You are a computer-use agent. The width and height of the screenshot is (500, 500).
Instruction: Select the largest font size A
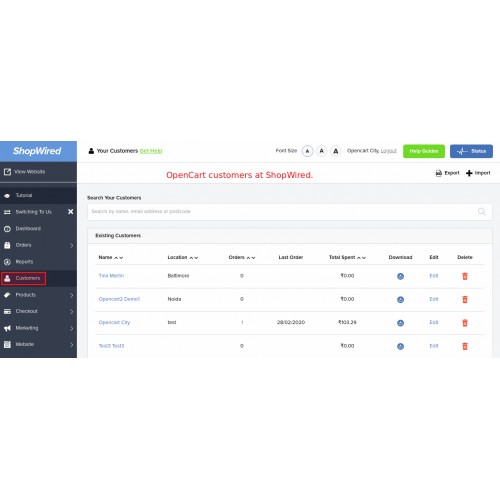336,151
